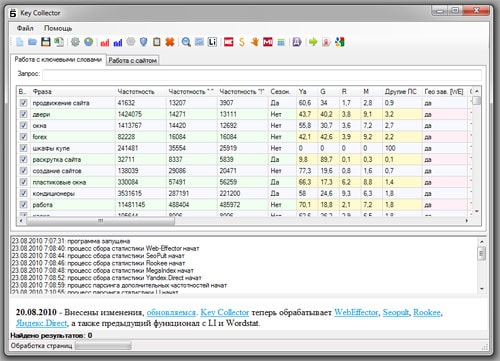The width and height of the screenshot is (500, 361).
Task: Uncheck the 'окна' row checkbox
Action: (23, 125)
